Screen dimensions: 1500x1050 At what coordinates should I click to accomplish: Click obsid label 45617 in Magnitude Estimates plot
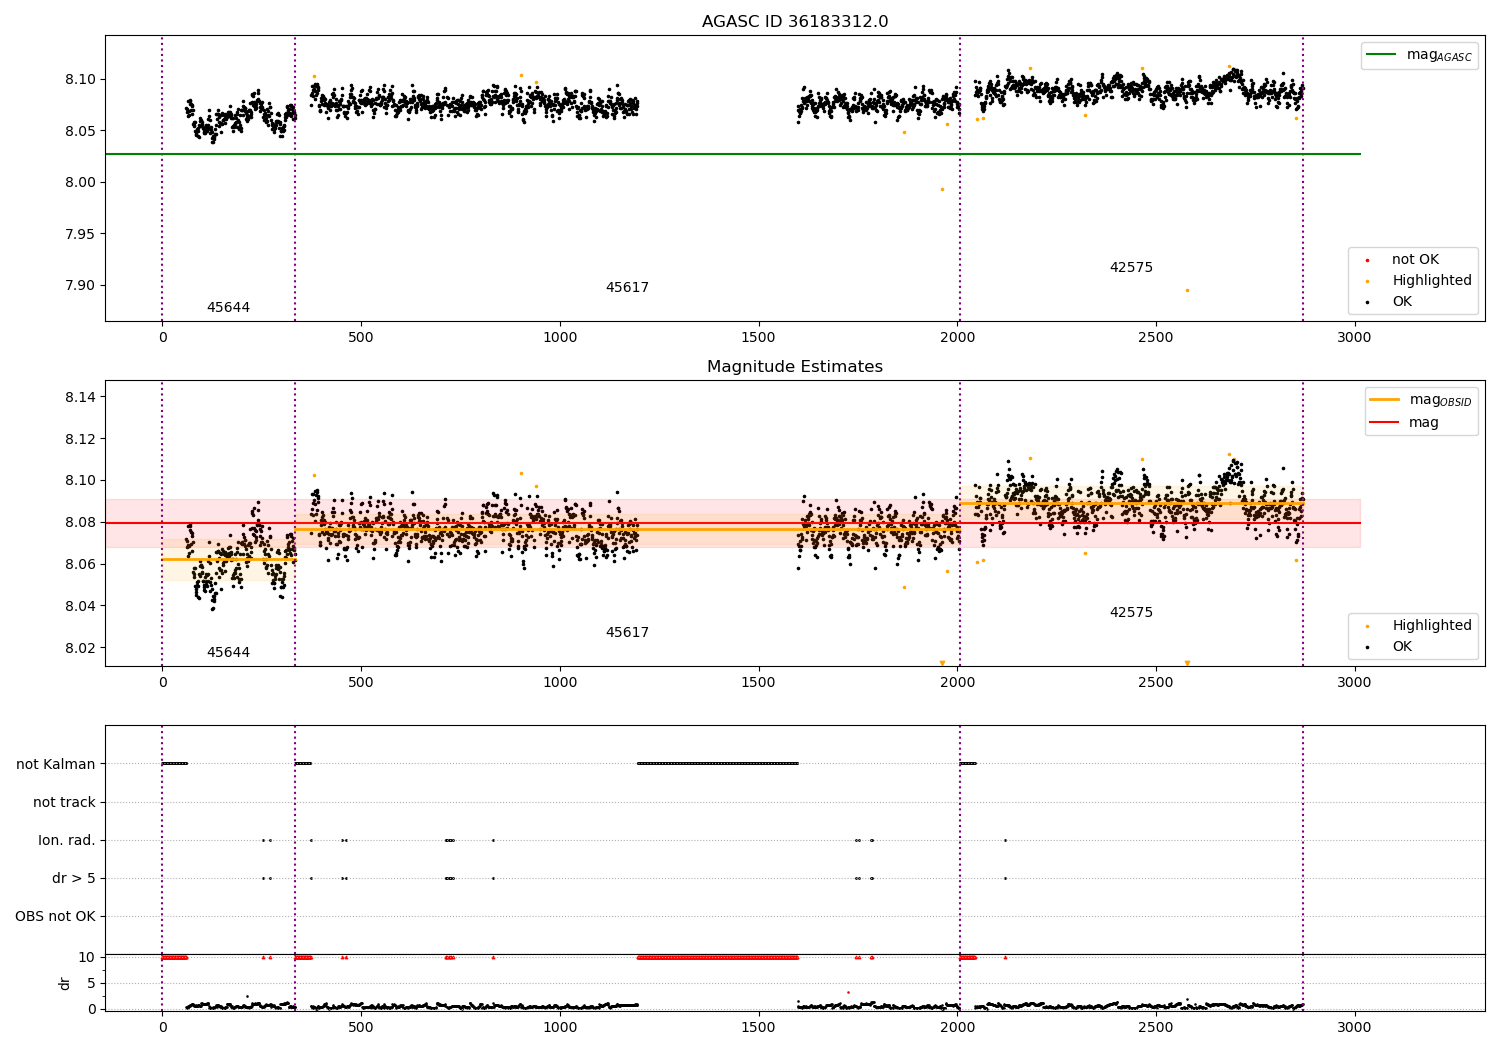[627, 633]
